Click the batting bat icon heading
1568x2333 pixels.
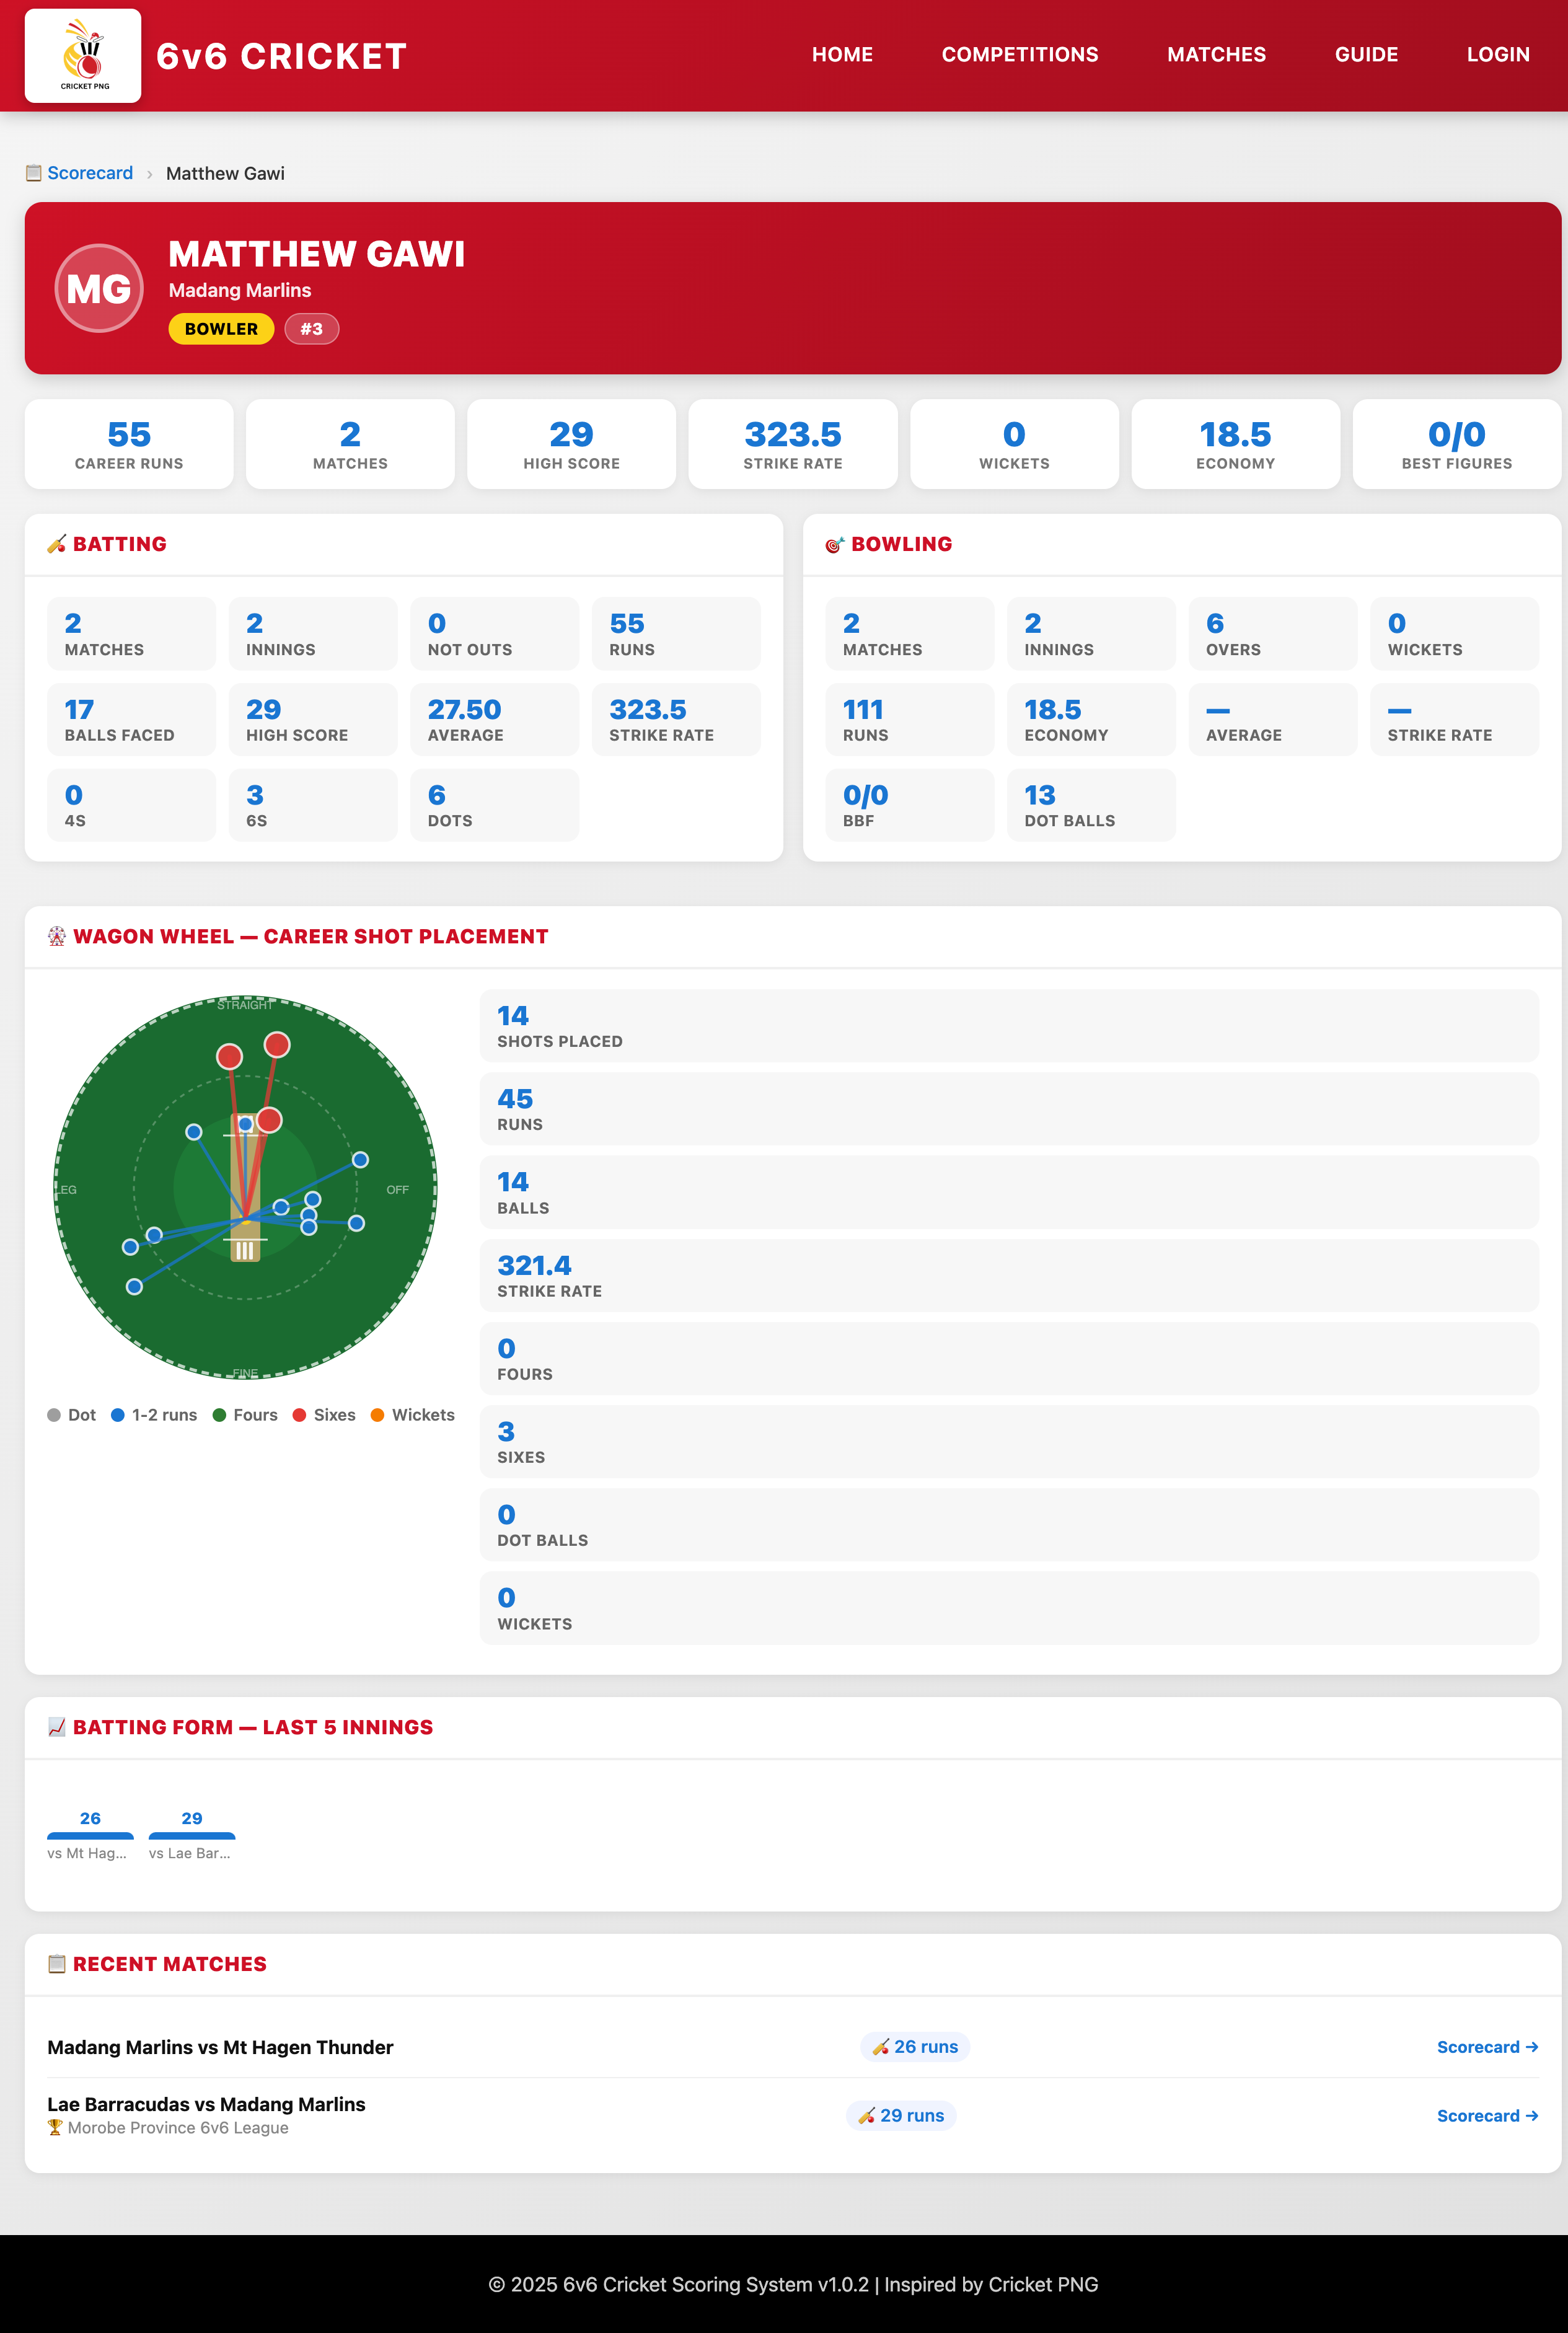tap(56, 544)
